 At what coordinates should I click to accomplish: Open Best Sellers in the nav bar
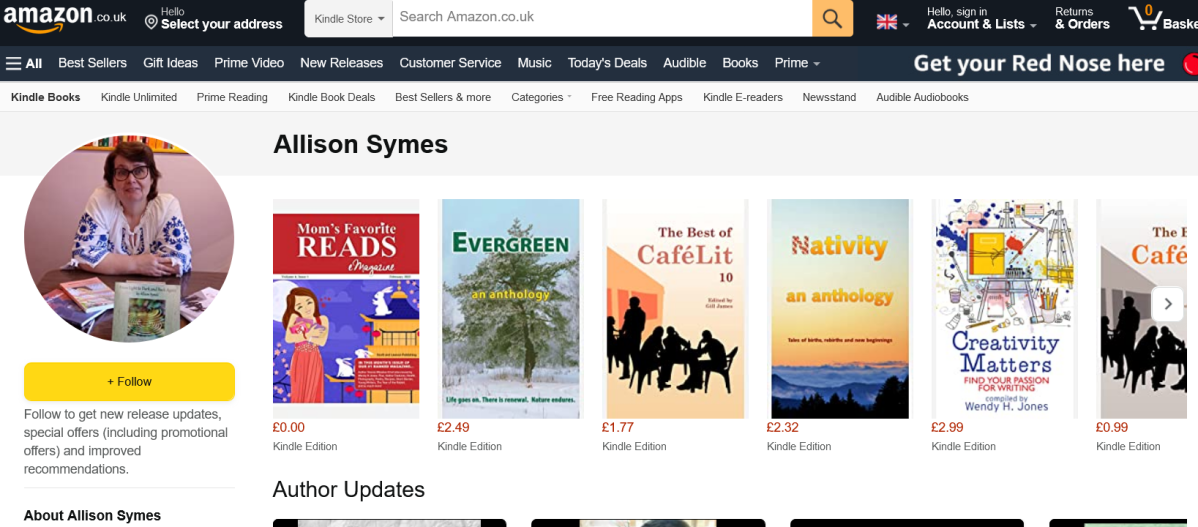pyautogui.click(x=92, y=63)
